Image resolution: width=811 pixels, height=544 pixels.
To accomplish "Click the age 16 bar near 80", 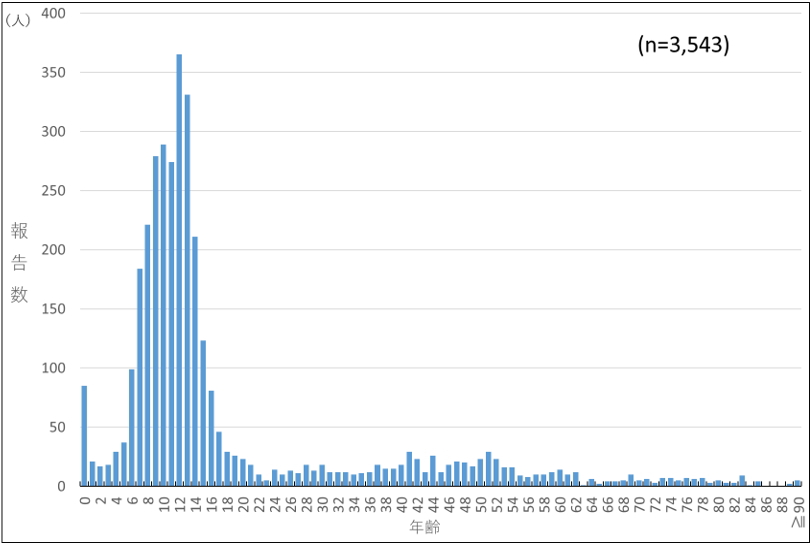I will (x=211, y=438).
